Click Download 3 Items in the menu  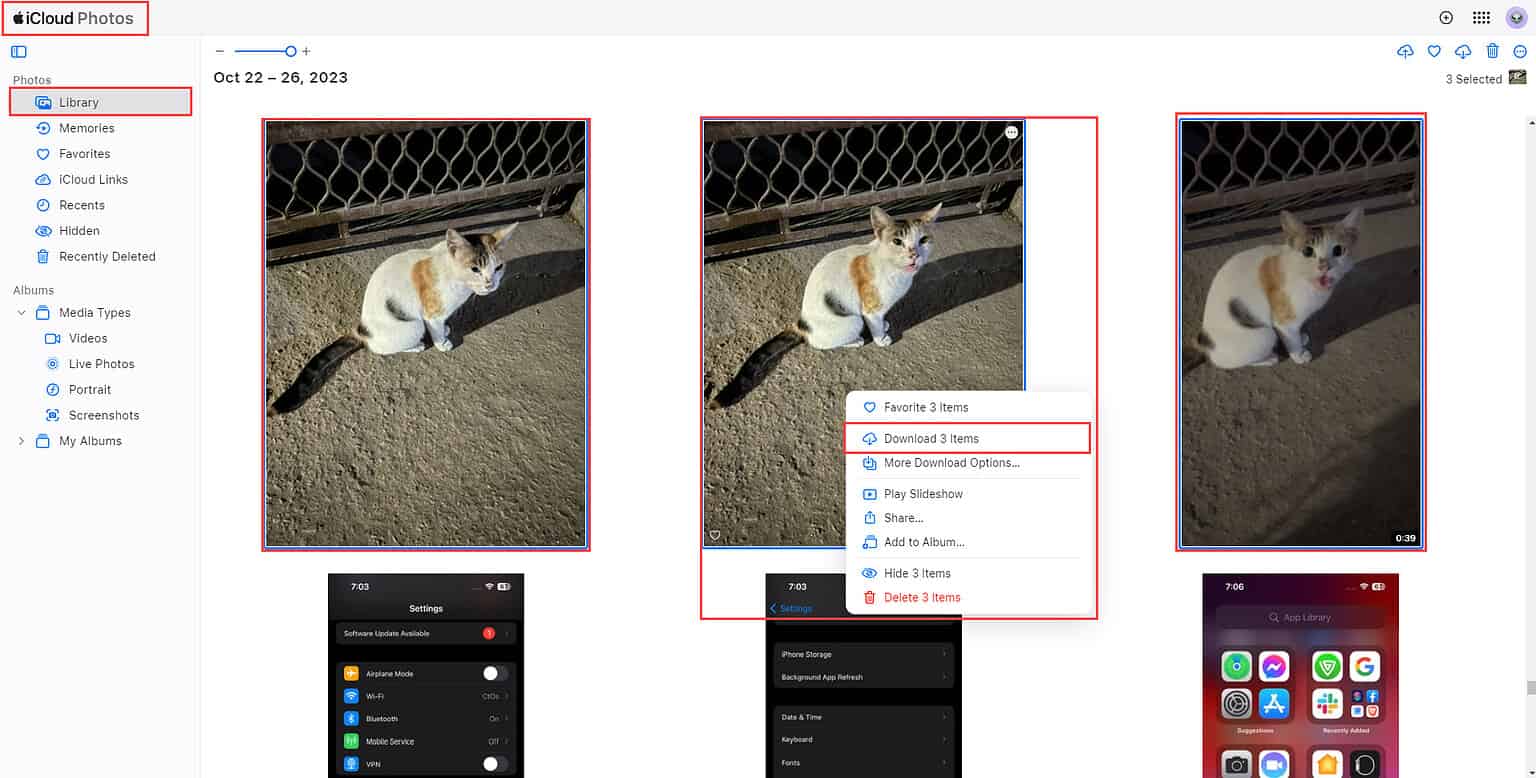point(933,438)
